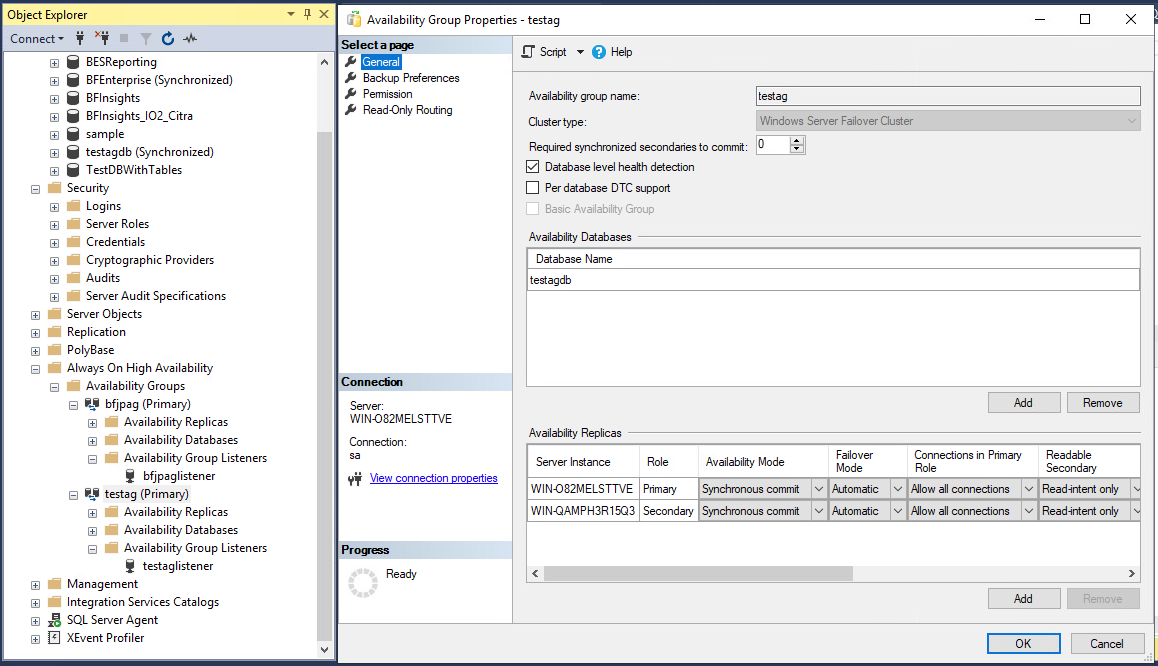Open the Read-Only Routing page
This screenshot has height=666, width=1158.
pyautogui.click(x=407, y=110)
